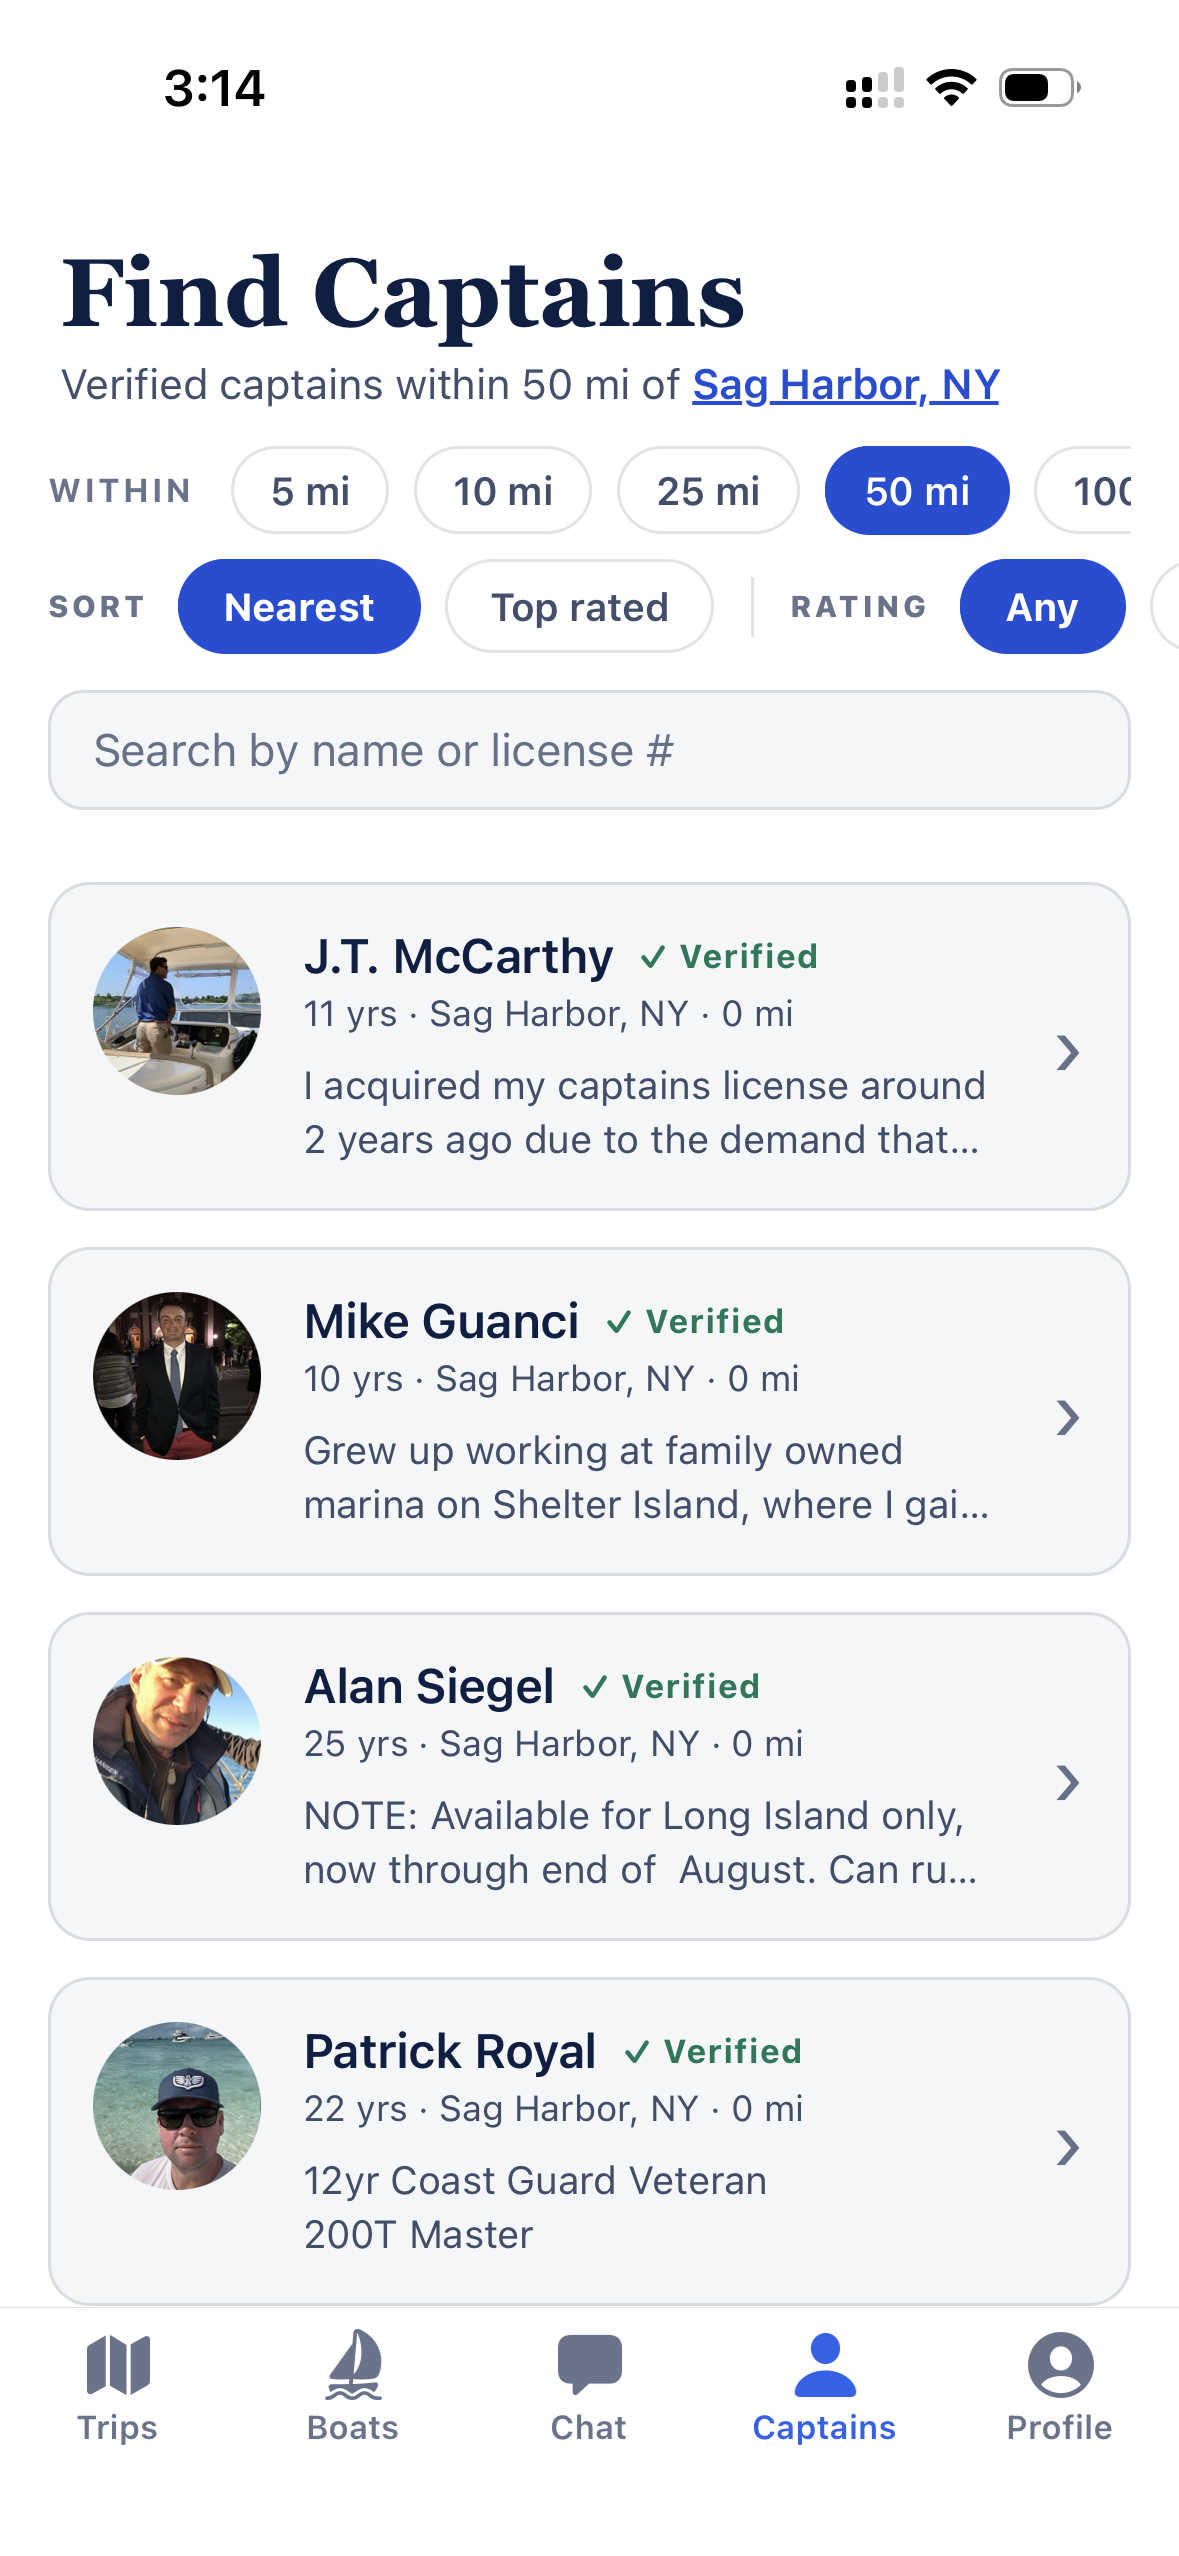Select the 25 mi radius filter
Image resolution: width=1179 pixels, height=2556 pixels.
[x=708, y=490]
